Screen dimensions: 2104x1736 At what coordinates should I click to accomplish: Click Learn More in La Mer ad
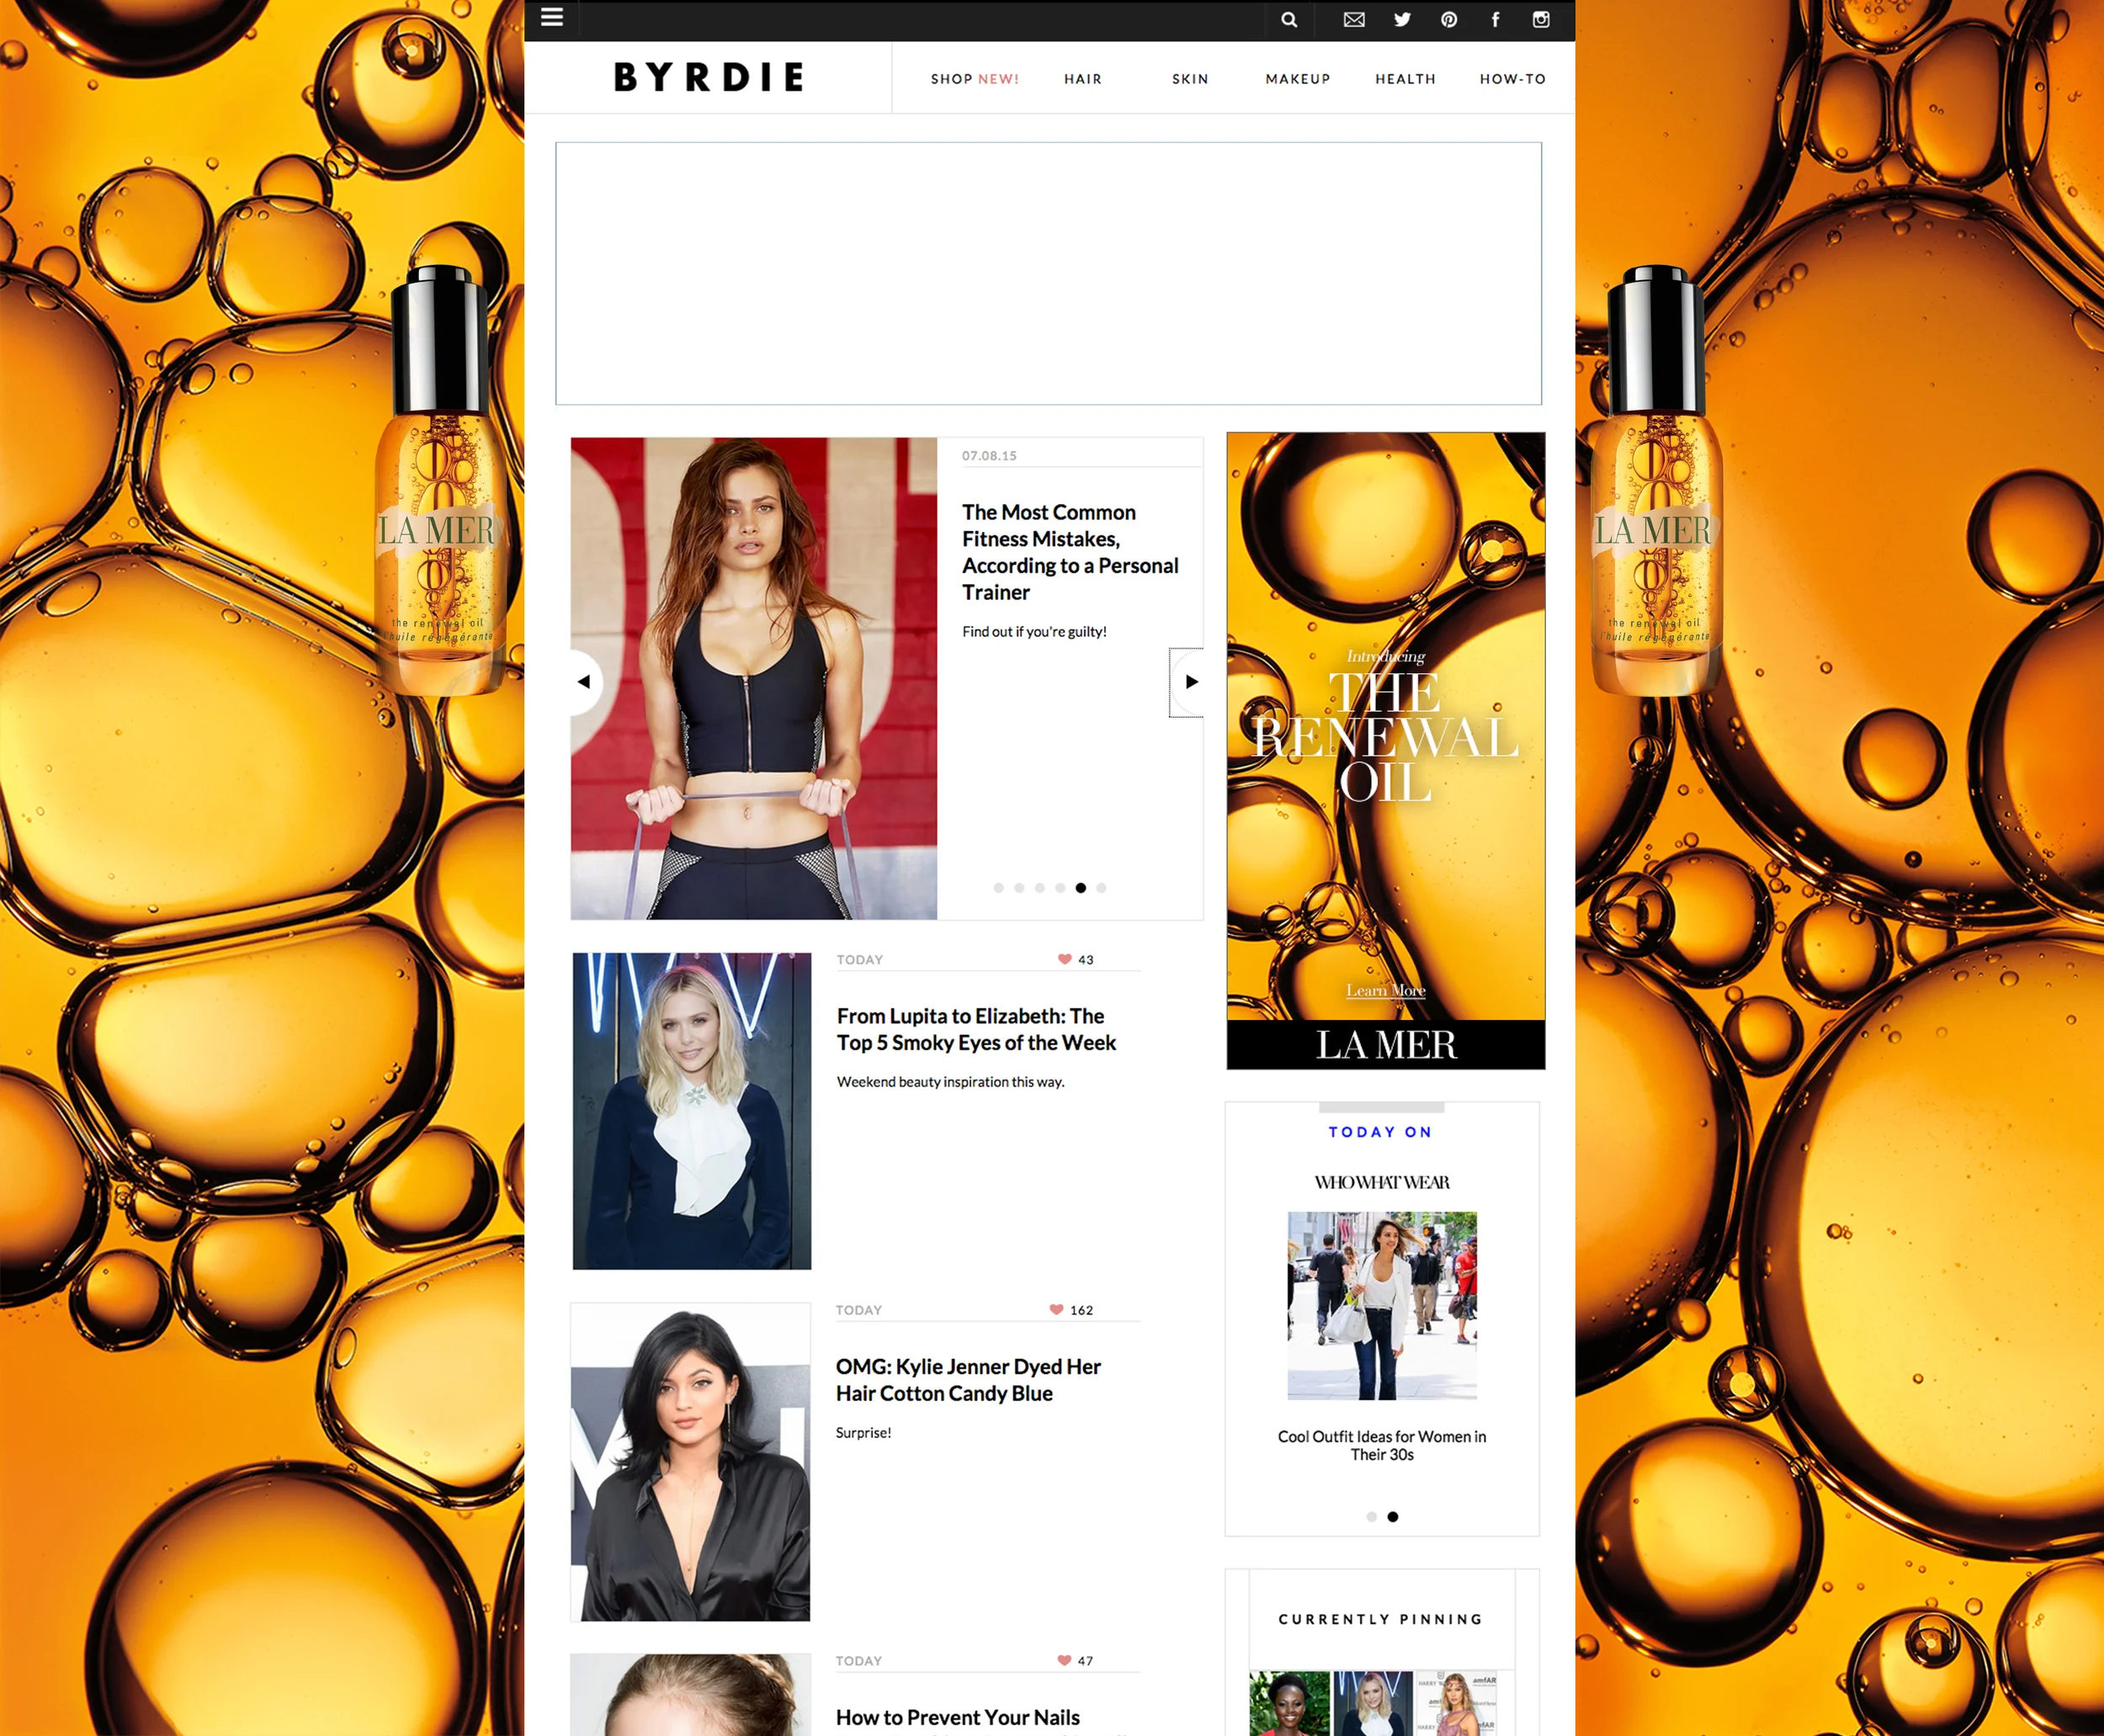click(1386, 990)
